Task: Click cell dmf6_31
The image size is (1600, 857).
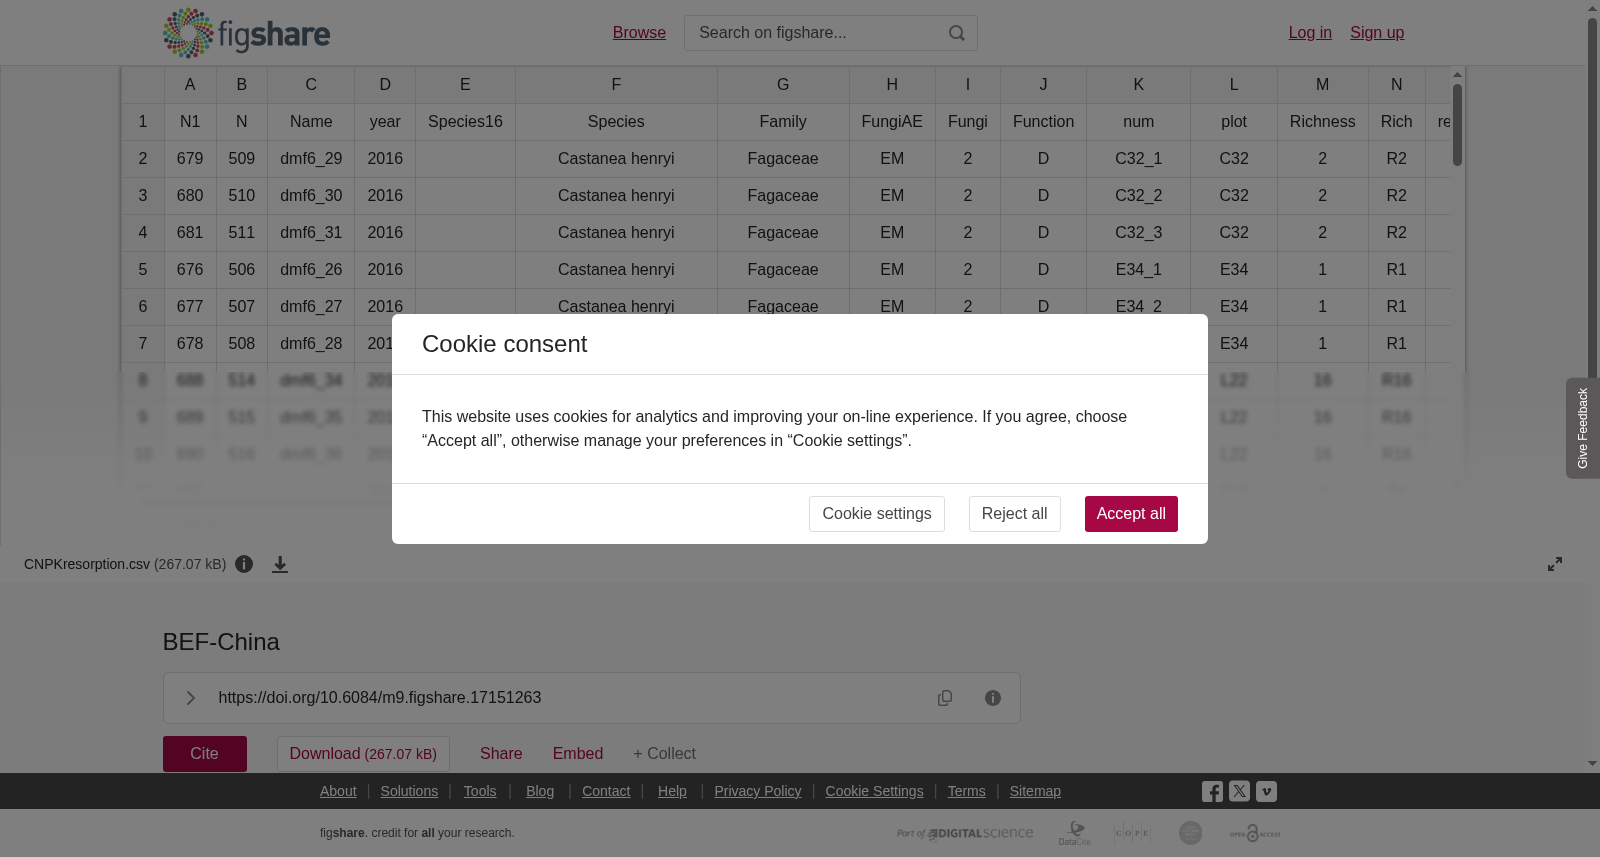Action: (311, 233)
